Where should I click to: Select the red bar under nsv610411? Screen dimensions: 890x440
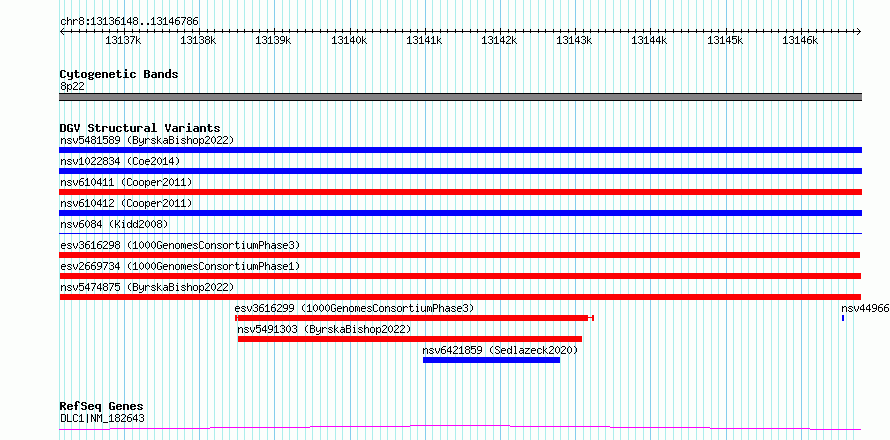460,192
